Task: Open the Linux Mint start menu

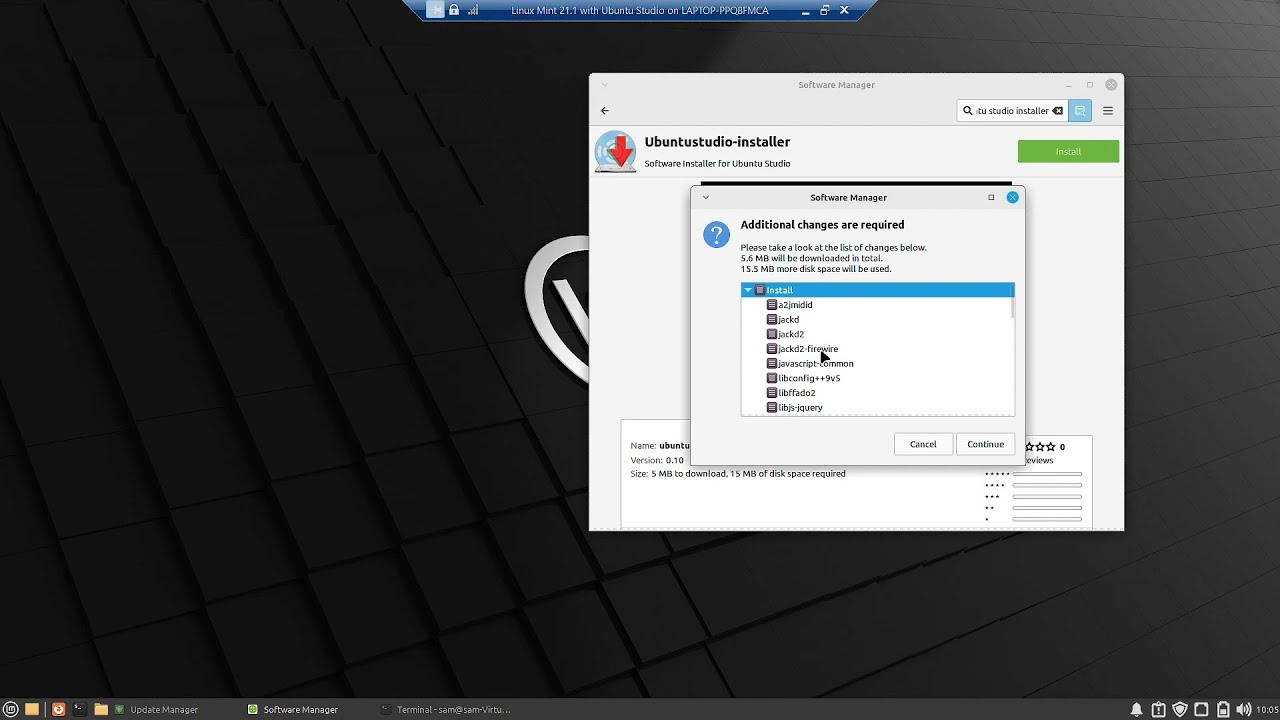Action: tap(11, 709)
